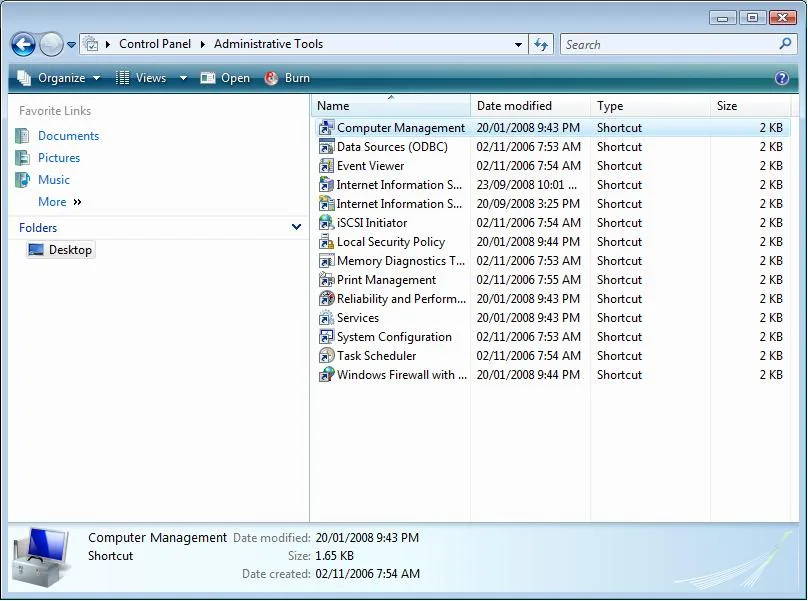Click Administrative Tools in the breadcrumb
Image resolution: width=808 pixels, height=601 pixels.
(x=268, y=44)
